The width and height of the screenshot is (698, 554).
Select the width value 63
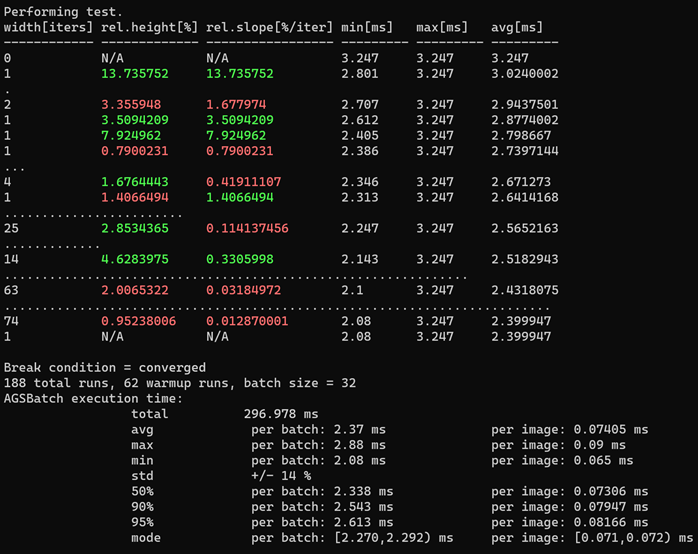coord(12,289)
